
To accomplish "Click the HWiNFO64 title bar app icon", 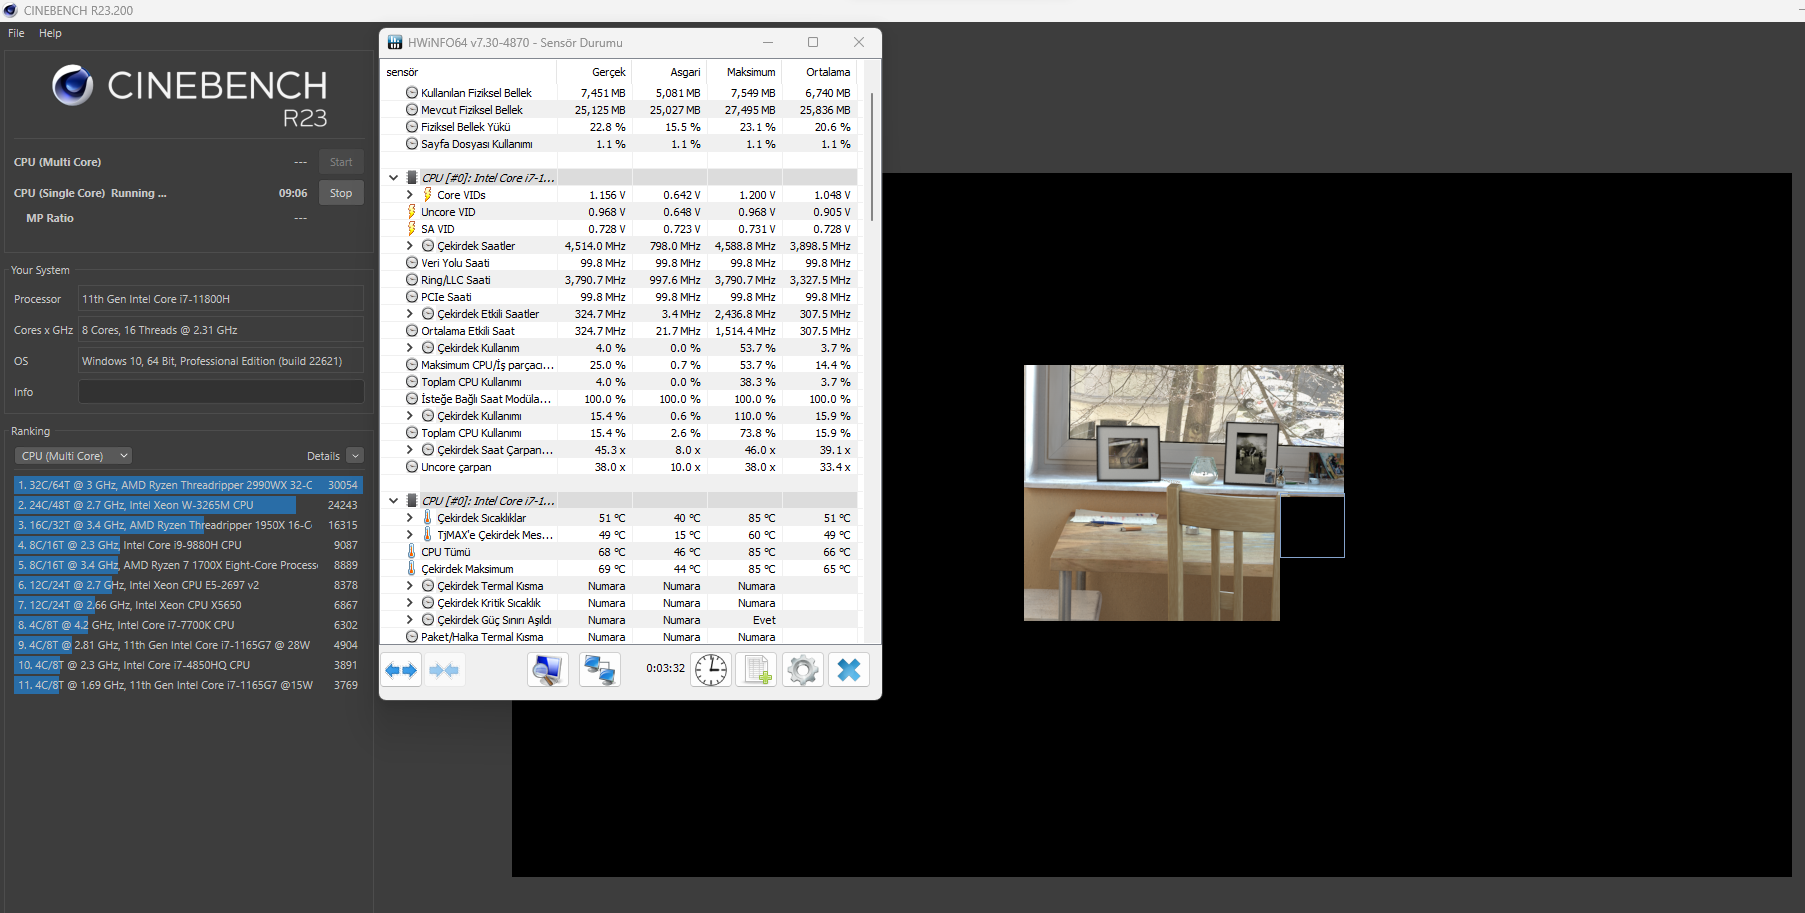I will pos(395,42).
